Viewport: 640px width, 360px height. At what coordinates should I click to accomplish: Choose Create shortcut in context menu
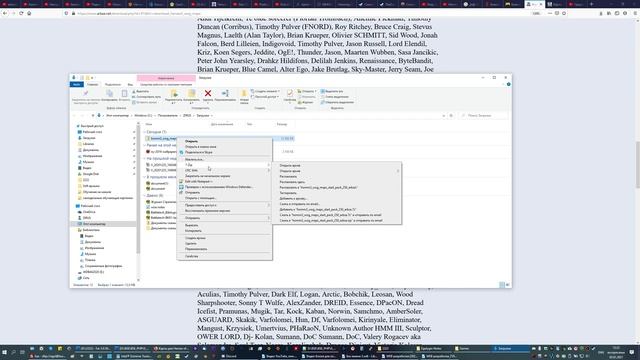click(224, 238)
